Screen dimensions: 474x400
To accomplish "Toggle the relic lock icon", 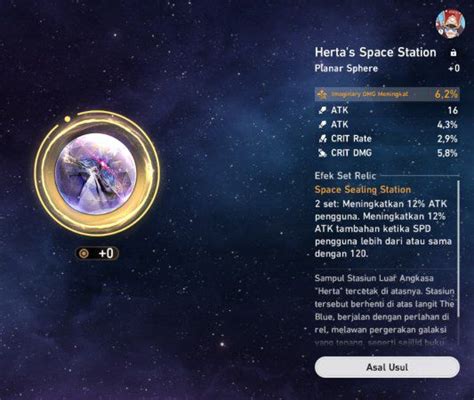I will pyautogui.click(x=453, y=53).
